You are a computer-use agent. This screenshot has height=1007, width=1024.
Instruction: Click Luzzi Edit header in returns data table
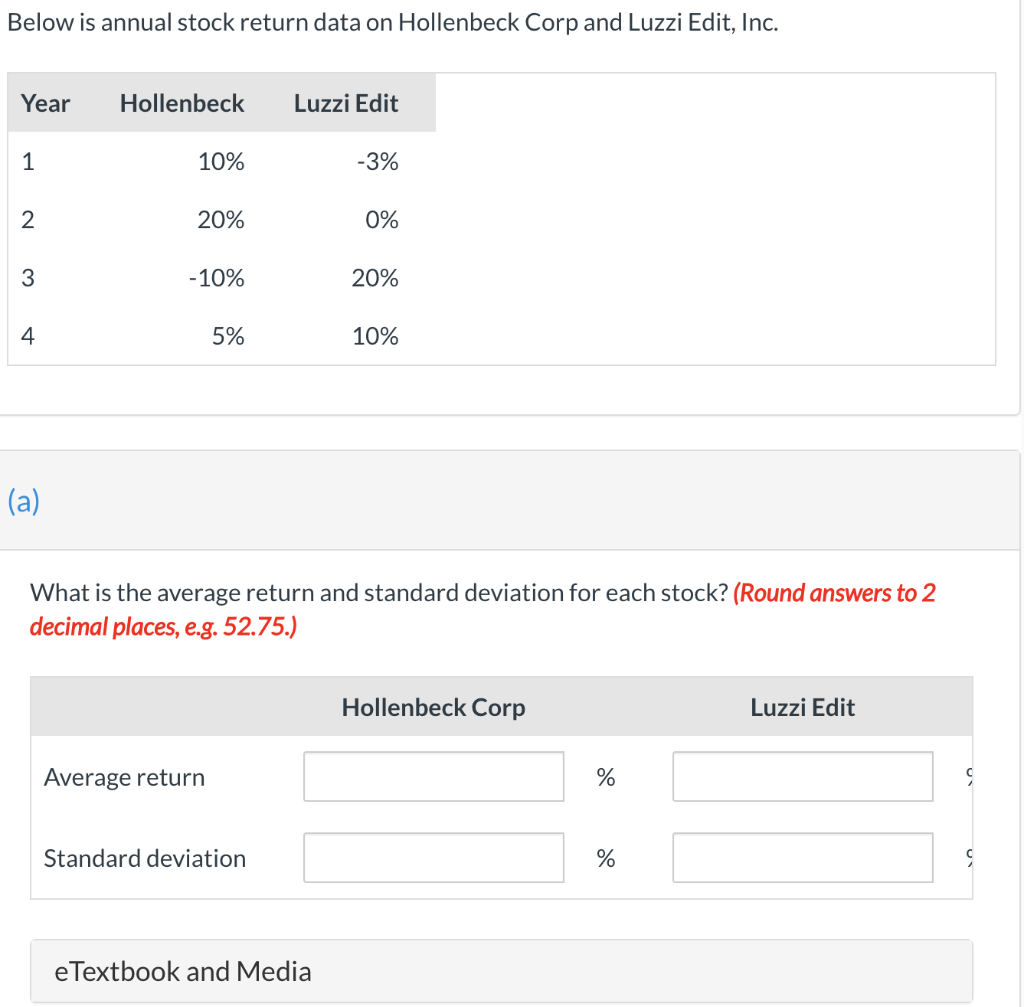346,103
